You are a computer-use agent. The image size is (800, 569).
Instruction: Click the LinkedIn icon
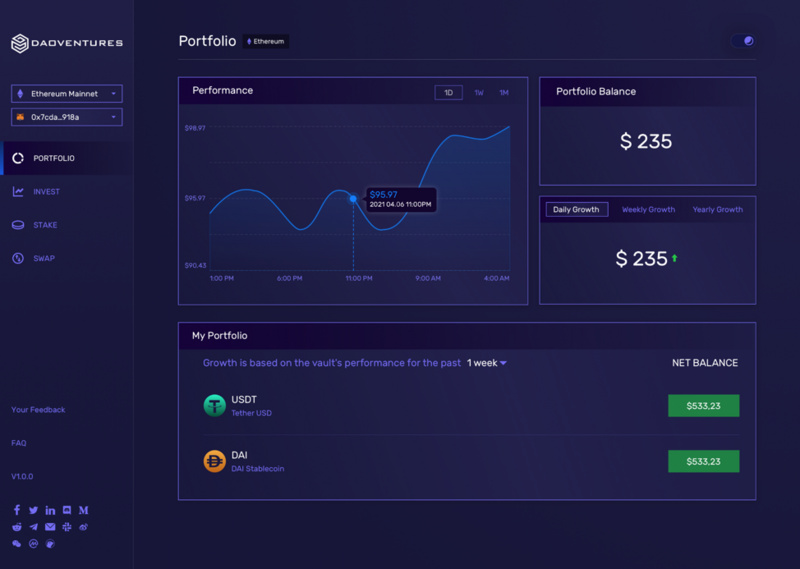pyautogui.click(x=50, y=510)
